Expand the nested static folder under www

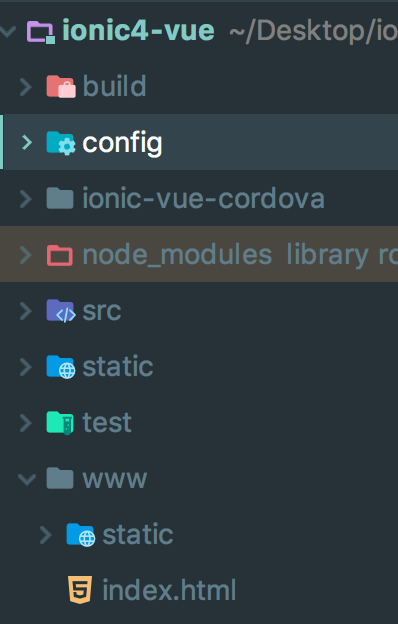tap(46, 535)
